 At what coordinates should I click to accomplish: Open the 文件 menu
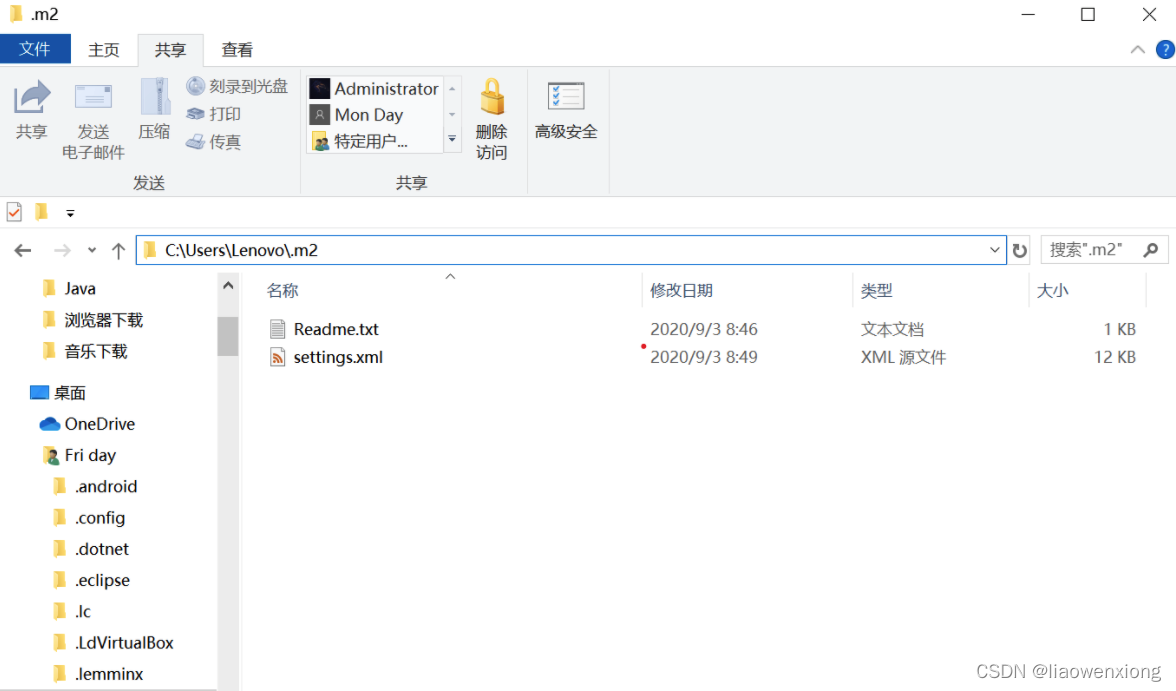pyautogui.click(x=35, y=49)
